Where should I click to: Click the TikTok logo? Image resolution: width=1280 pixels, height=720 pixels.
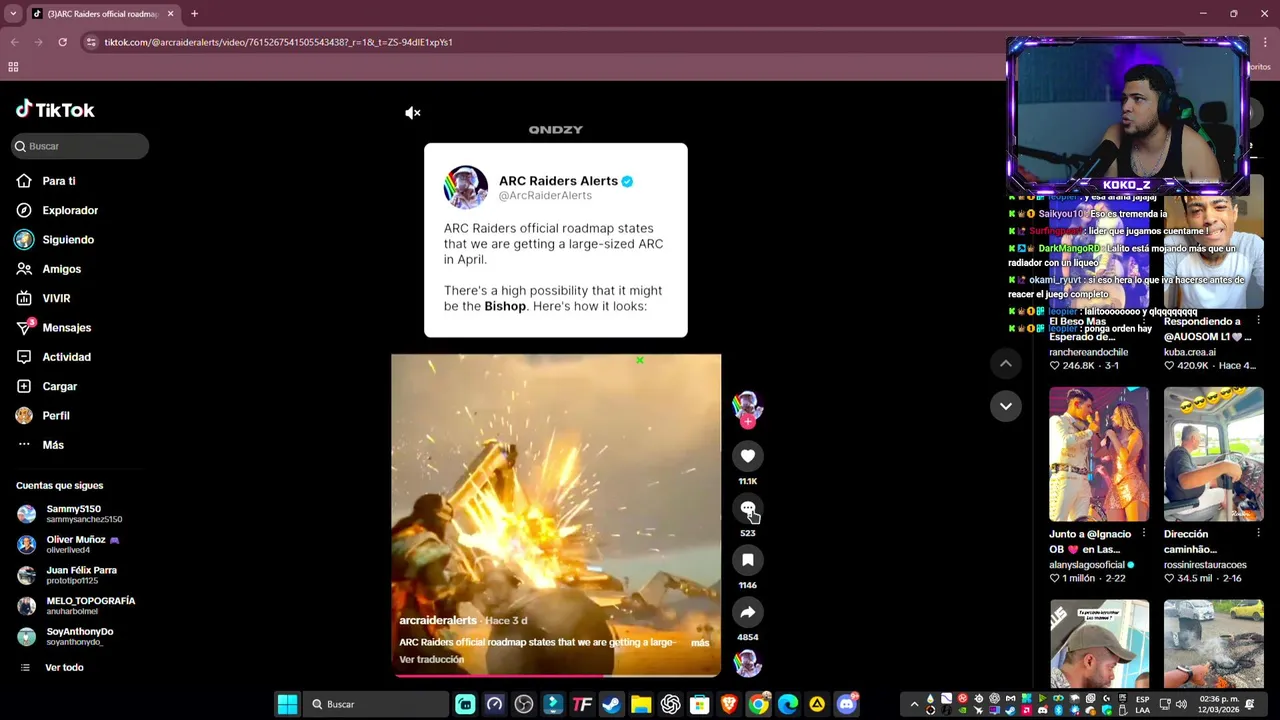(55, 110)
